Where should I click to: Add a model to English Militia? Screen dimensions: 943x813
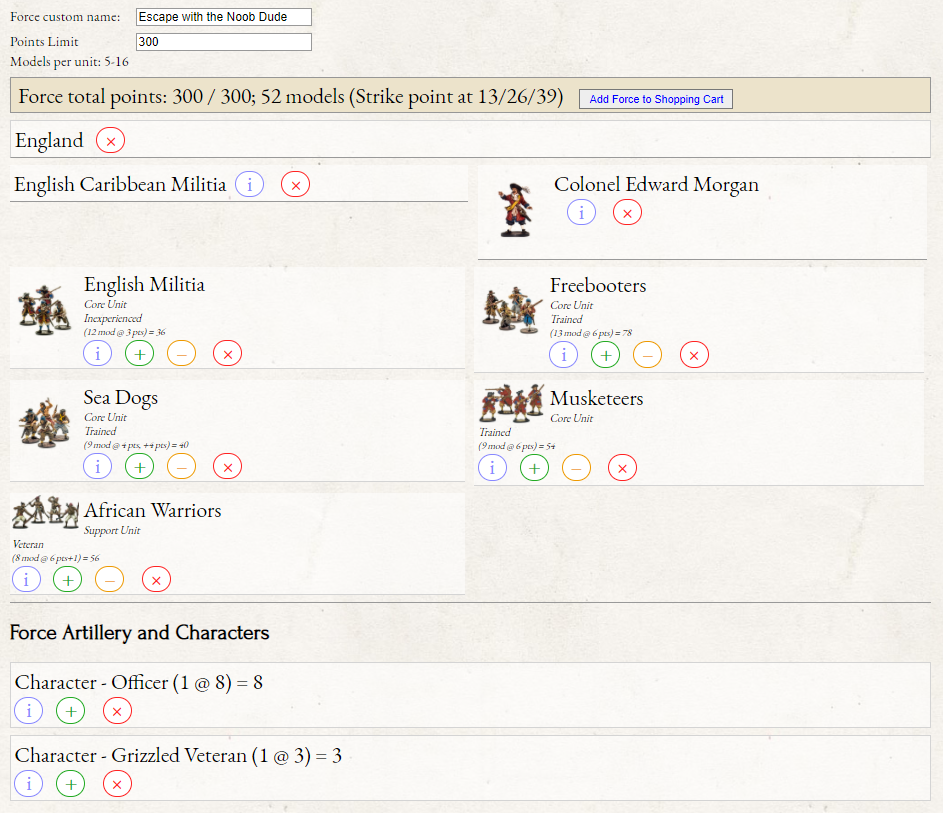pos(139,353)
